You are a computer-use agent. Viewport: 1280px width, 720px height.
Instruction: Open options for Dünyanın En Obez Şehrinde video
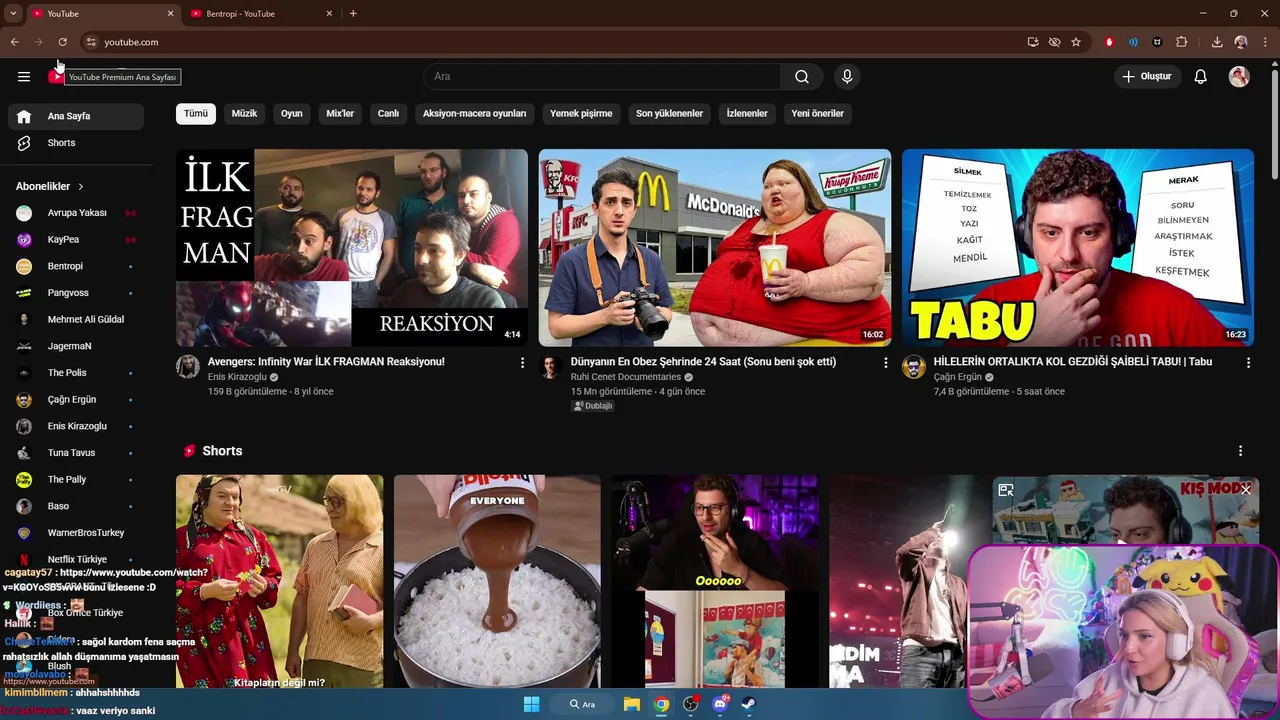pos(885,363)
